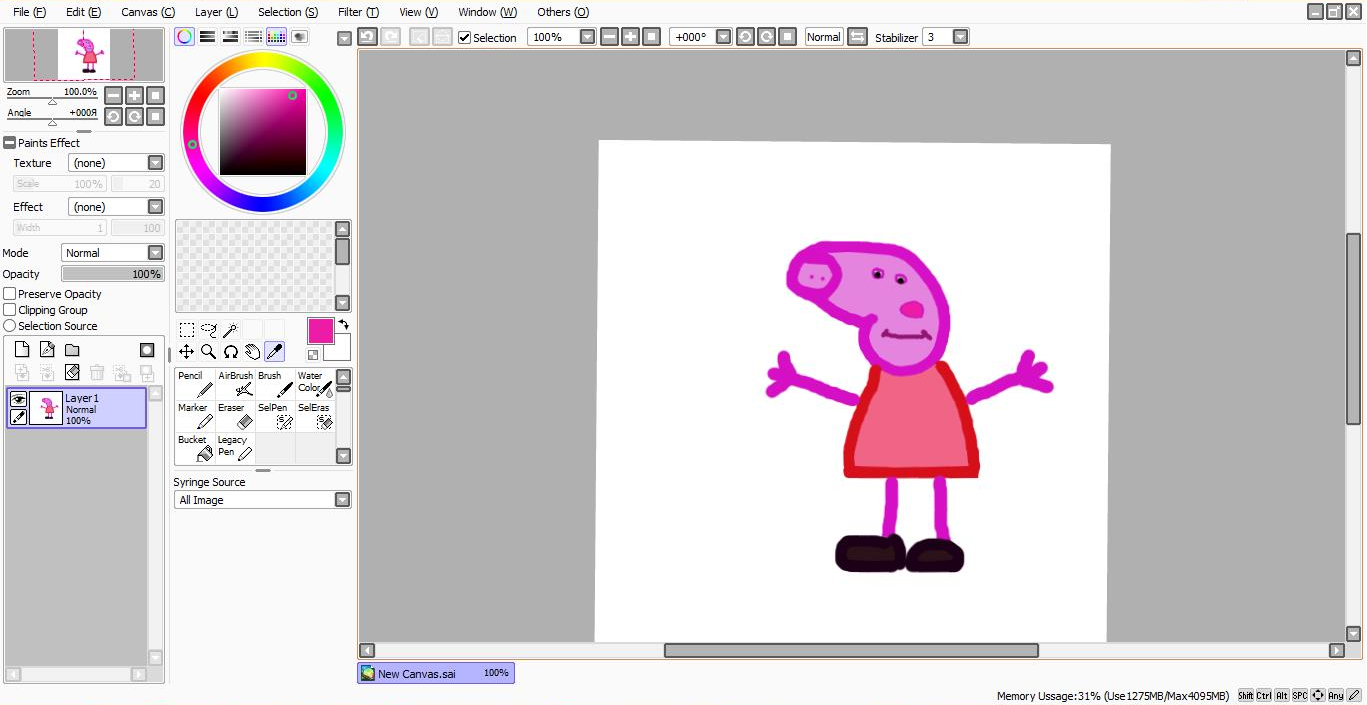Add a layer mask
This screenshot has width=1367, height=705.
coord(147,350)
